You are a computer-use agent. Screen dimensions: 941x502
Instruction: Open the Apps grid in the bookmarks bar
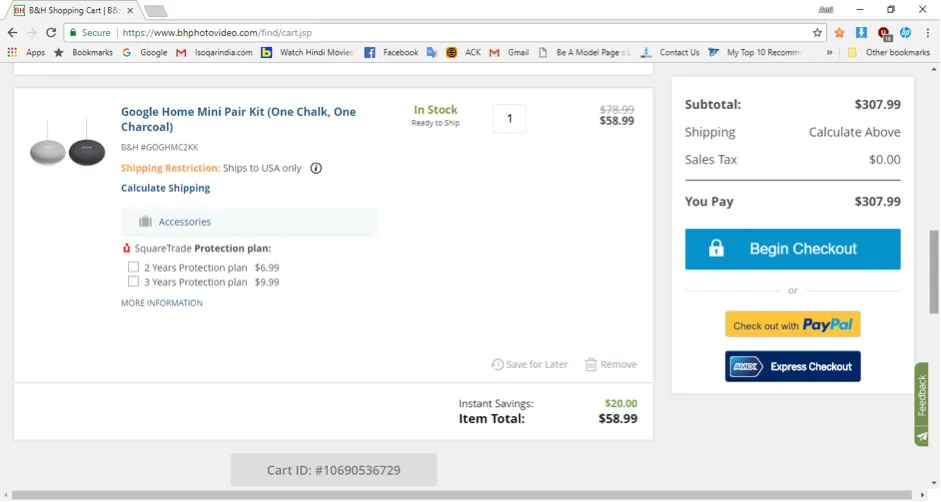click(12, 52)
